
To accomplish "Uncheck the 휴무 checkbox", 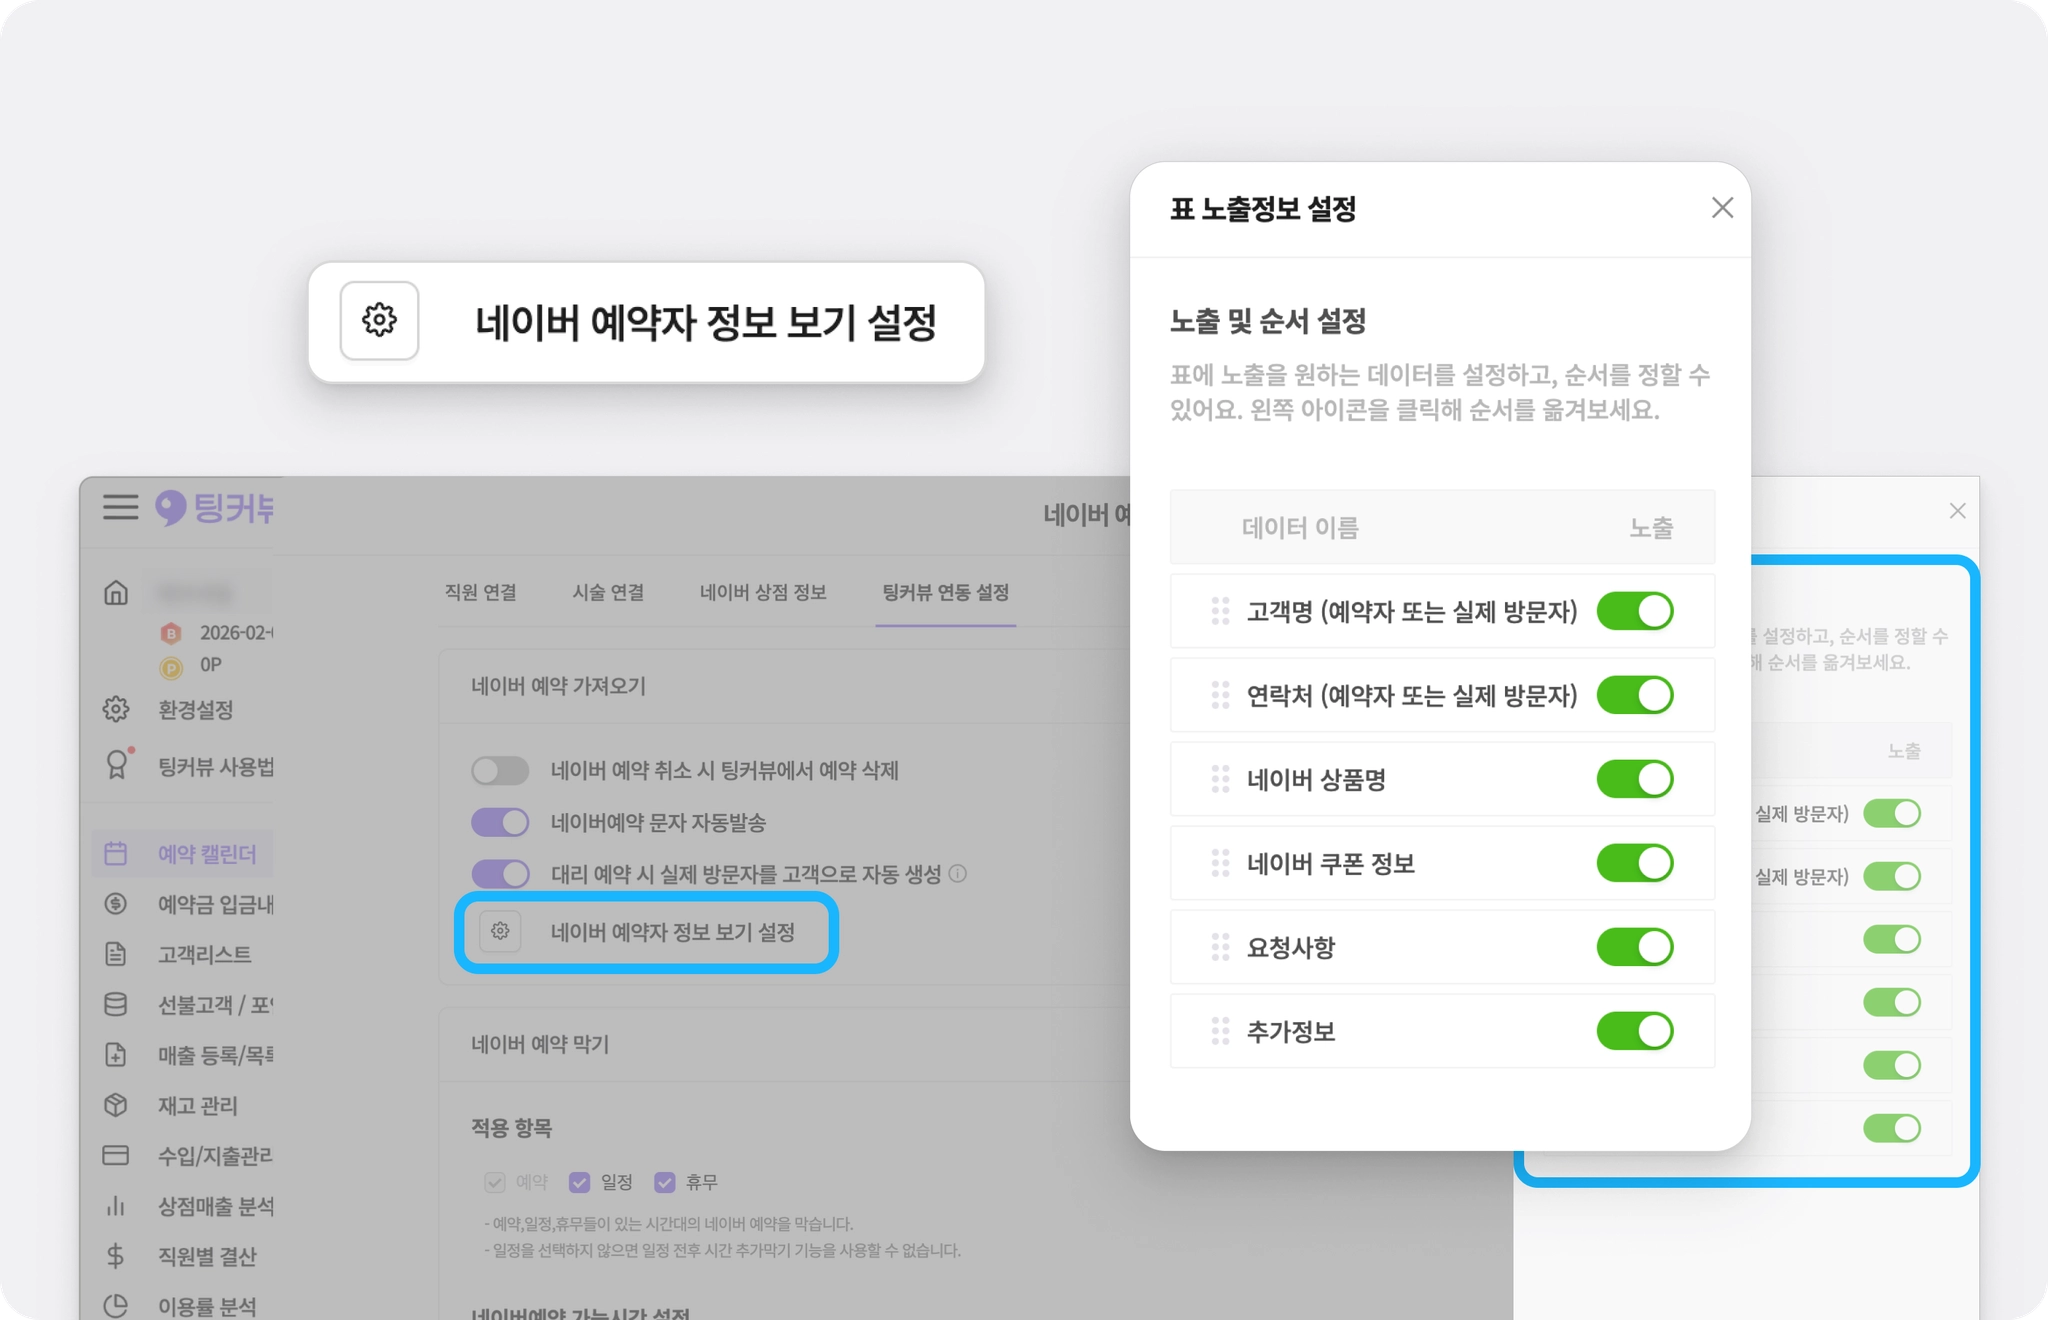I will pos(664,1182).
